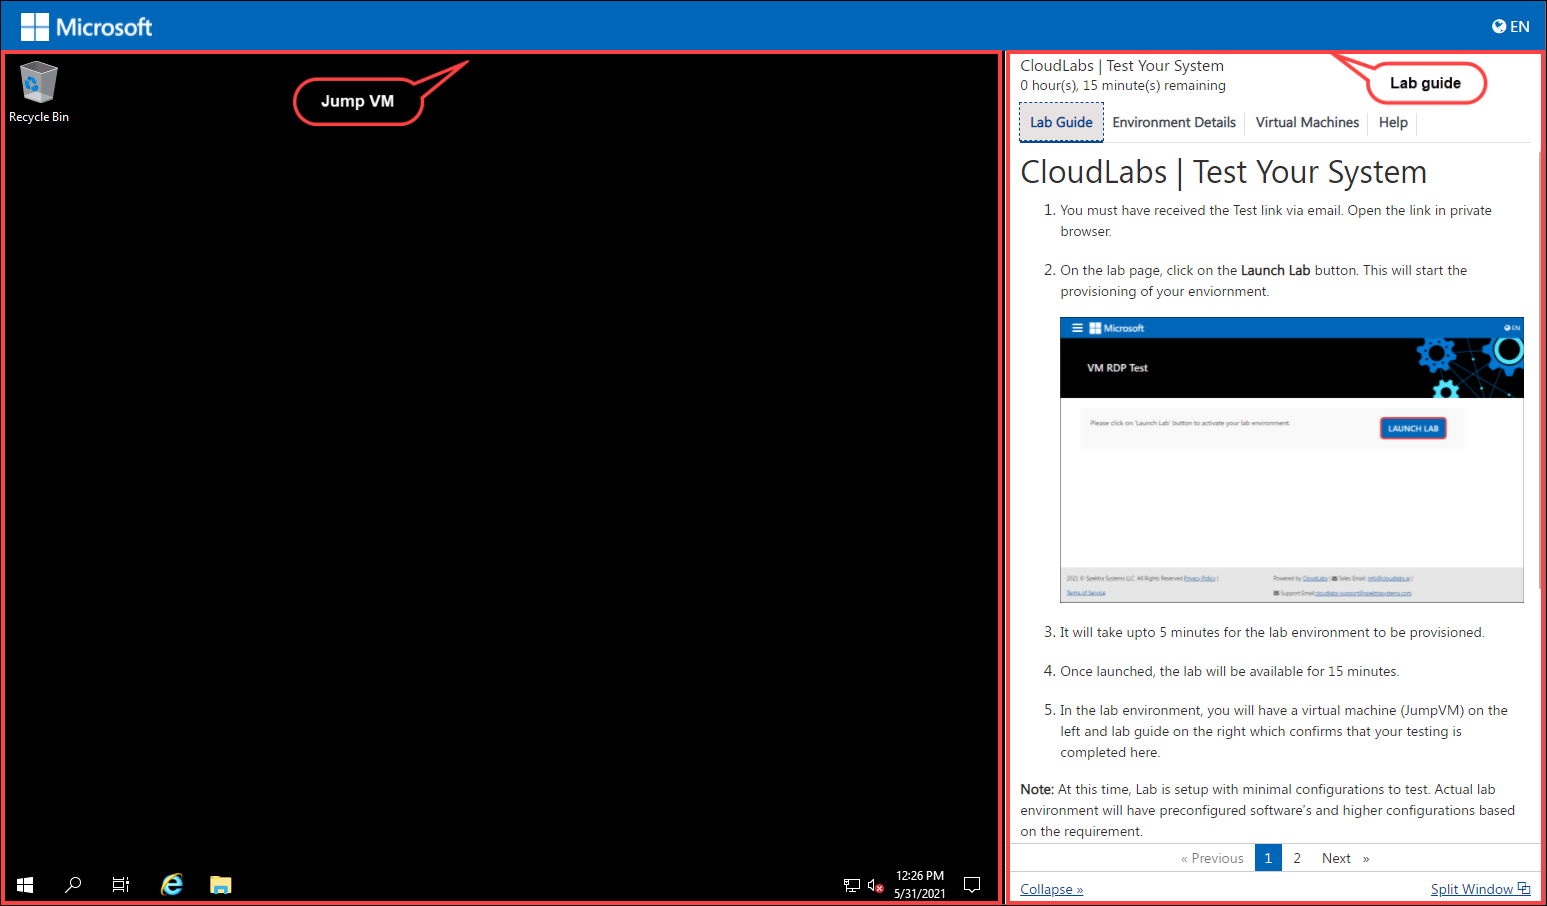
Task: Click the network tray icon
Action: pyautogui.click(x=851, y=885)
